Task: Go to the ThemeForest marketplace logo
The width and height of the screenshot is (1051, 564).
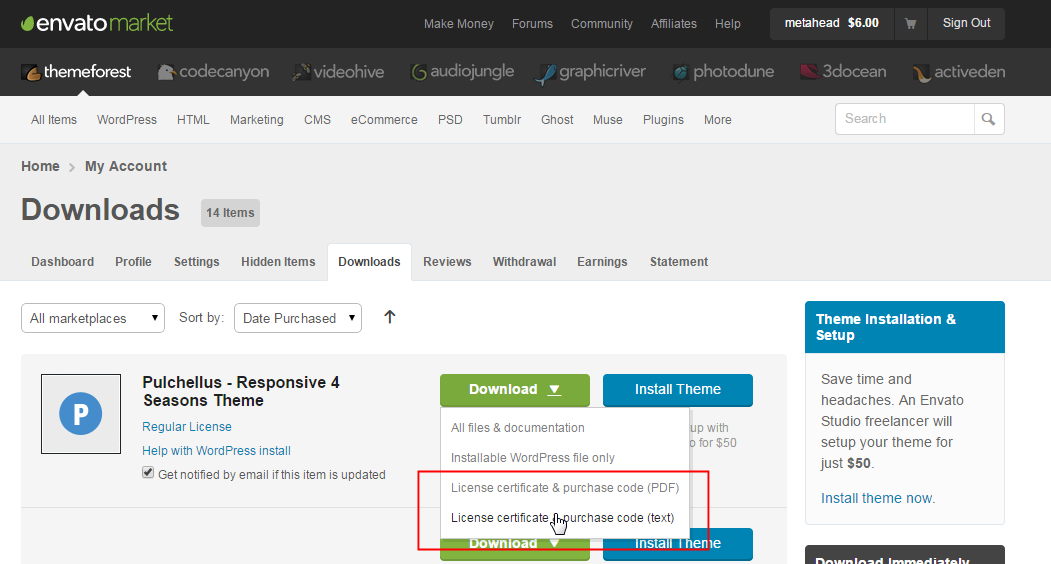Action: 76,72
